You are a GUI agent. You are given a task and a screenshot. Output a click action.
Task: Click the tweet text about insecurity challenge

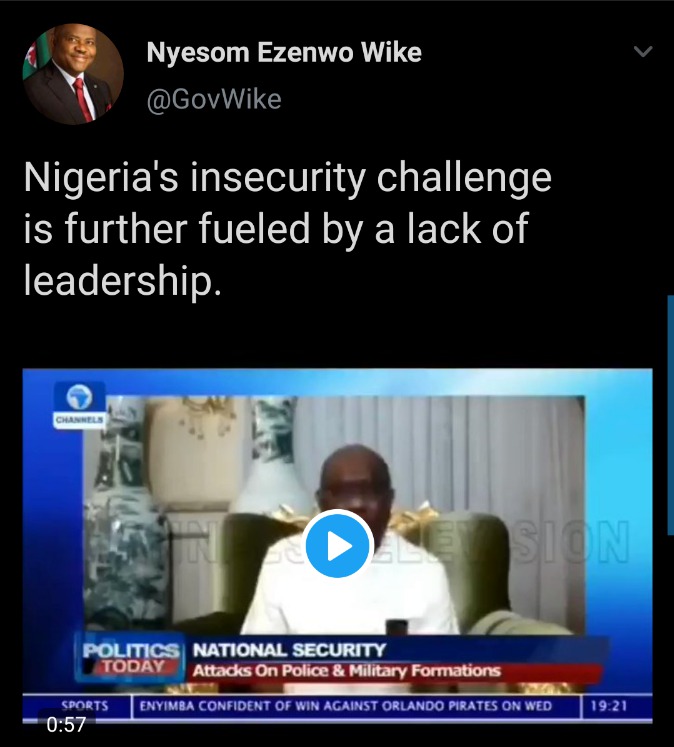[288, 229]
